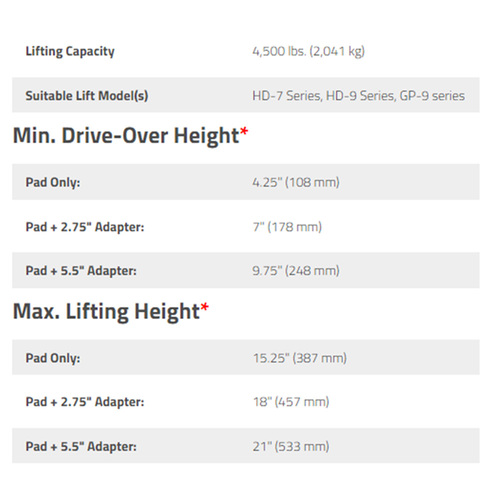Click the Max. Lifting Height heading
Image resolution: width=500 pixels, height=500 pixels.
(106, 311)
